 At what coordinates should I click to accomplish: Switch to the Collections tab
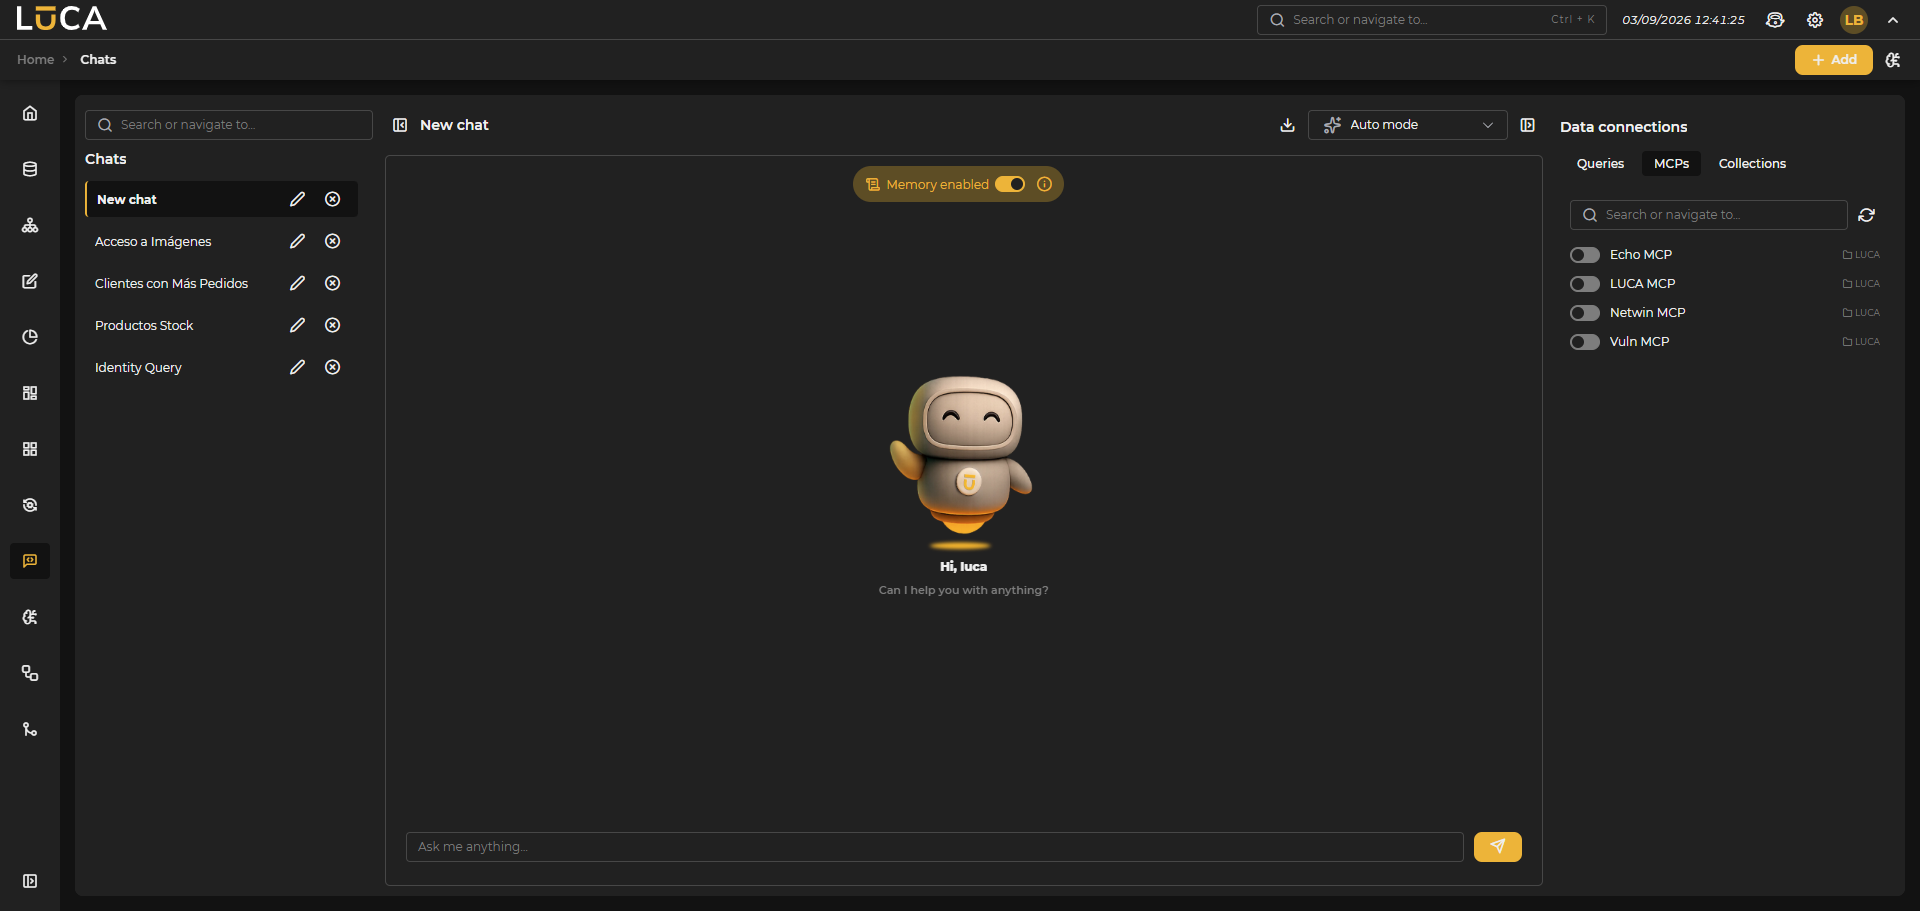(x=1752, y=164)
